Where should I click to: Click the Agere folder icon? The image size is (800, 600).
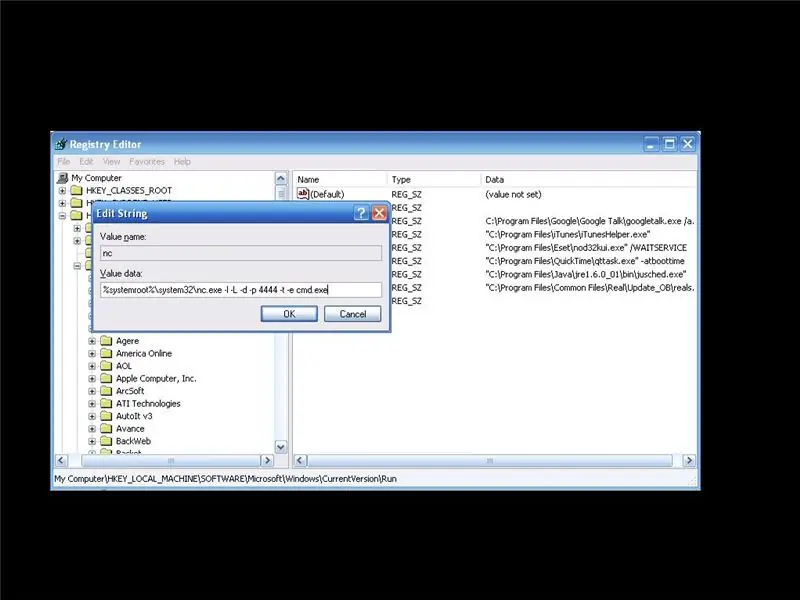pyautogui.click(x=106, y=340)
